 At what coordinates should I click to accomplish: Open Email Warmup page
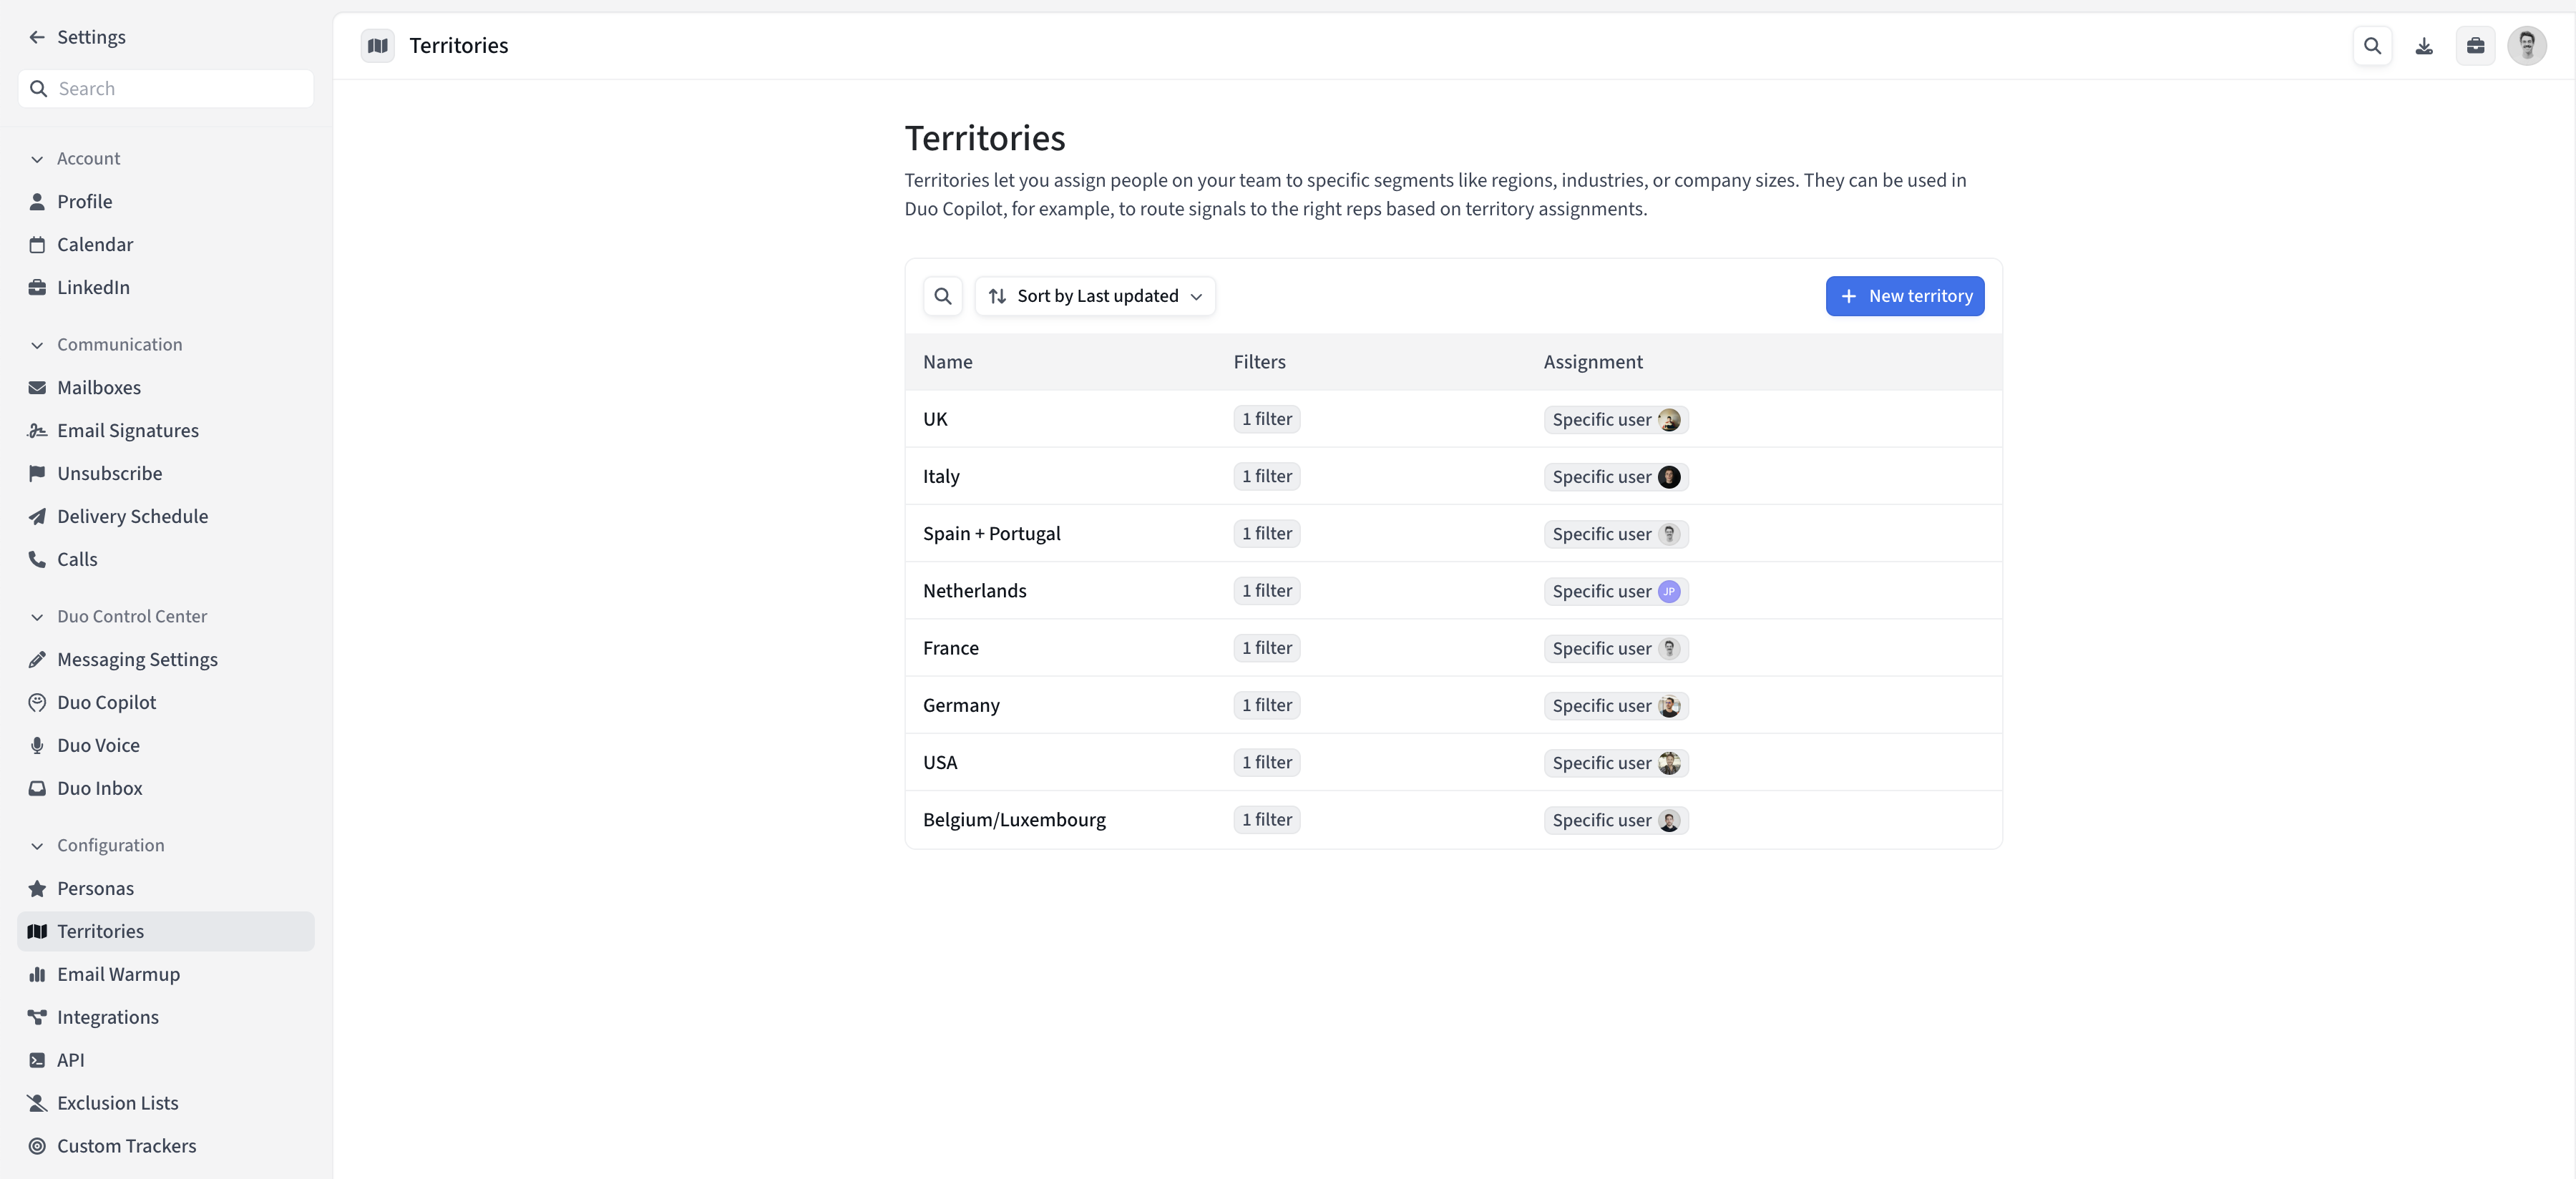coord(118,974)
